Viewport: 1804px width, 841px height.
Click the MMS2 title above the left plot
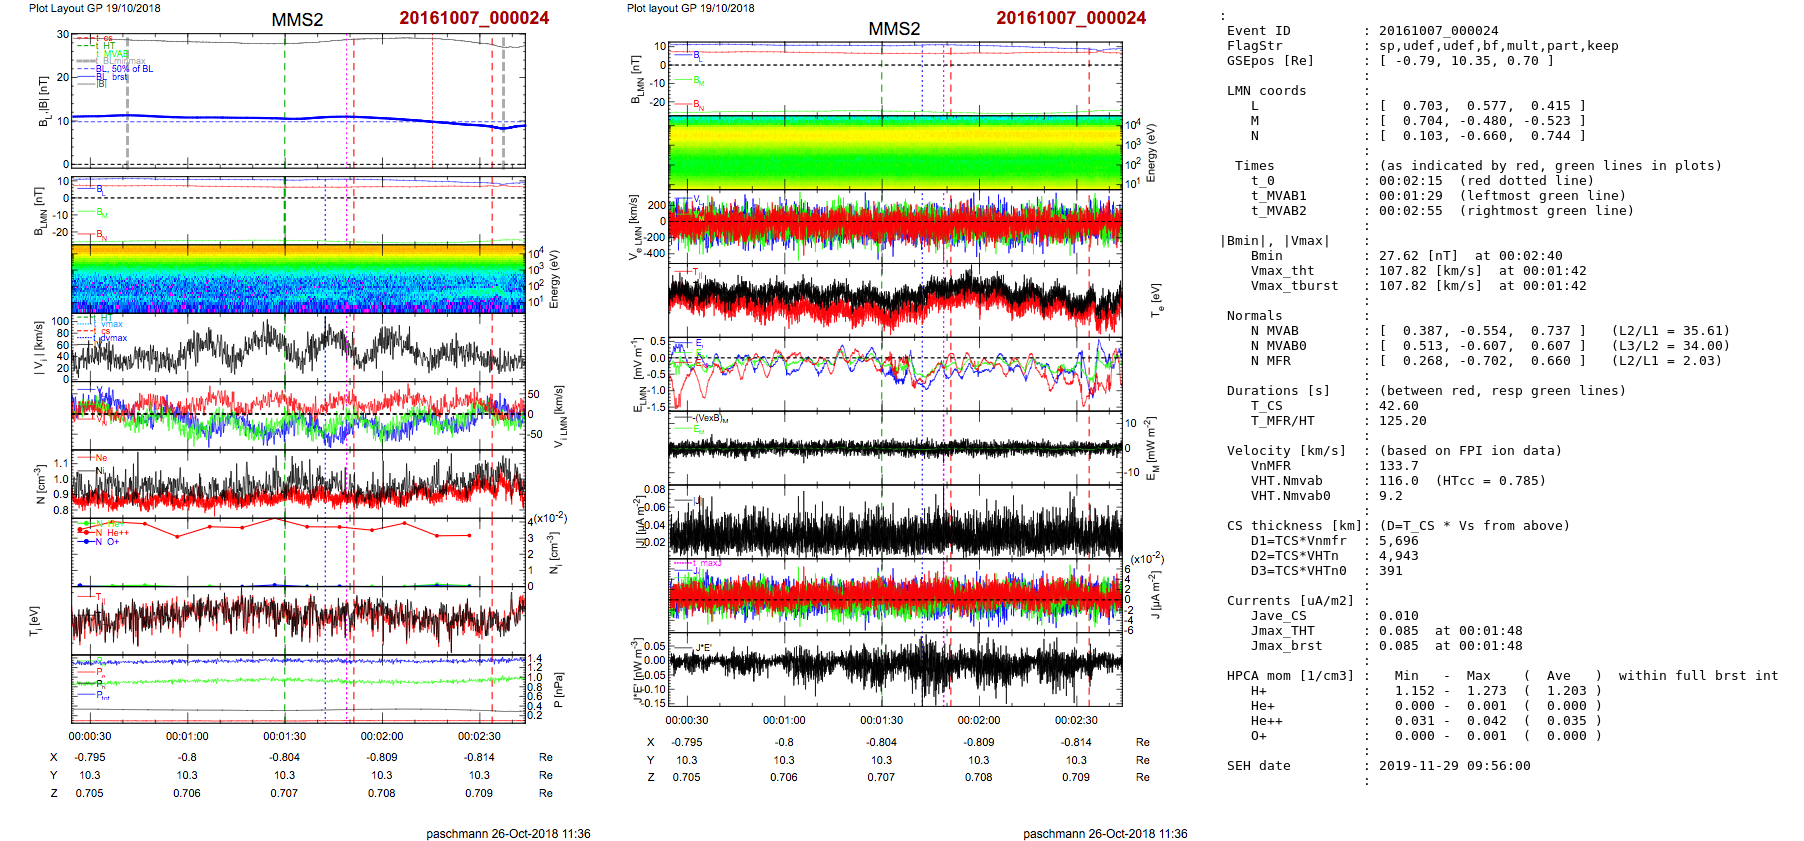[x=297, y=20]
